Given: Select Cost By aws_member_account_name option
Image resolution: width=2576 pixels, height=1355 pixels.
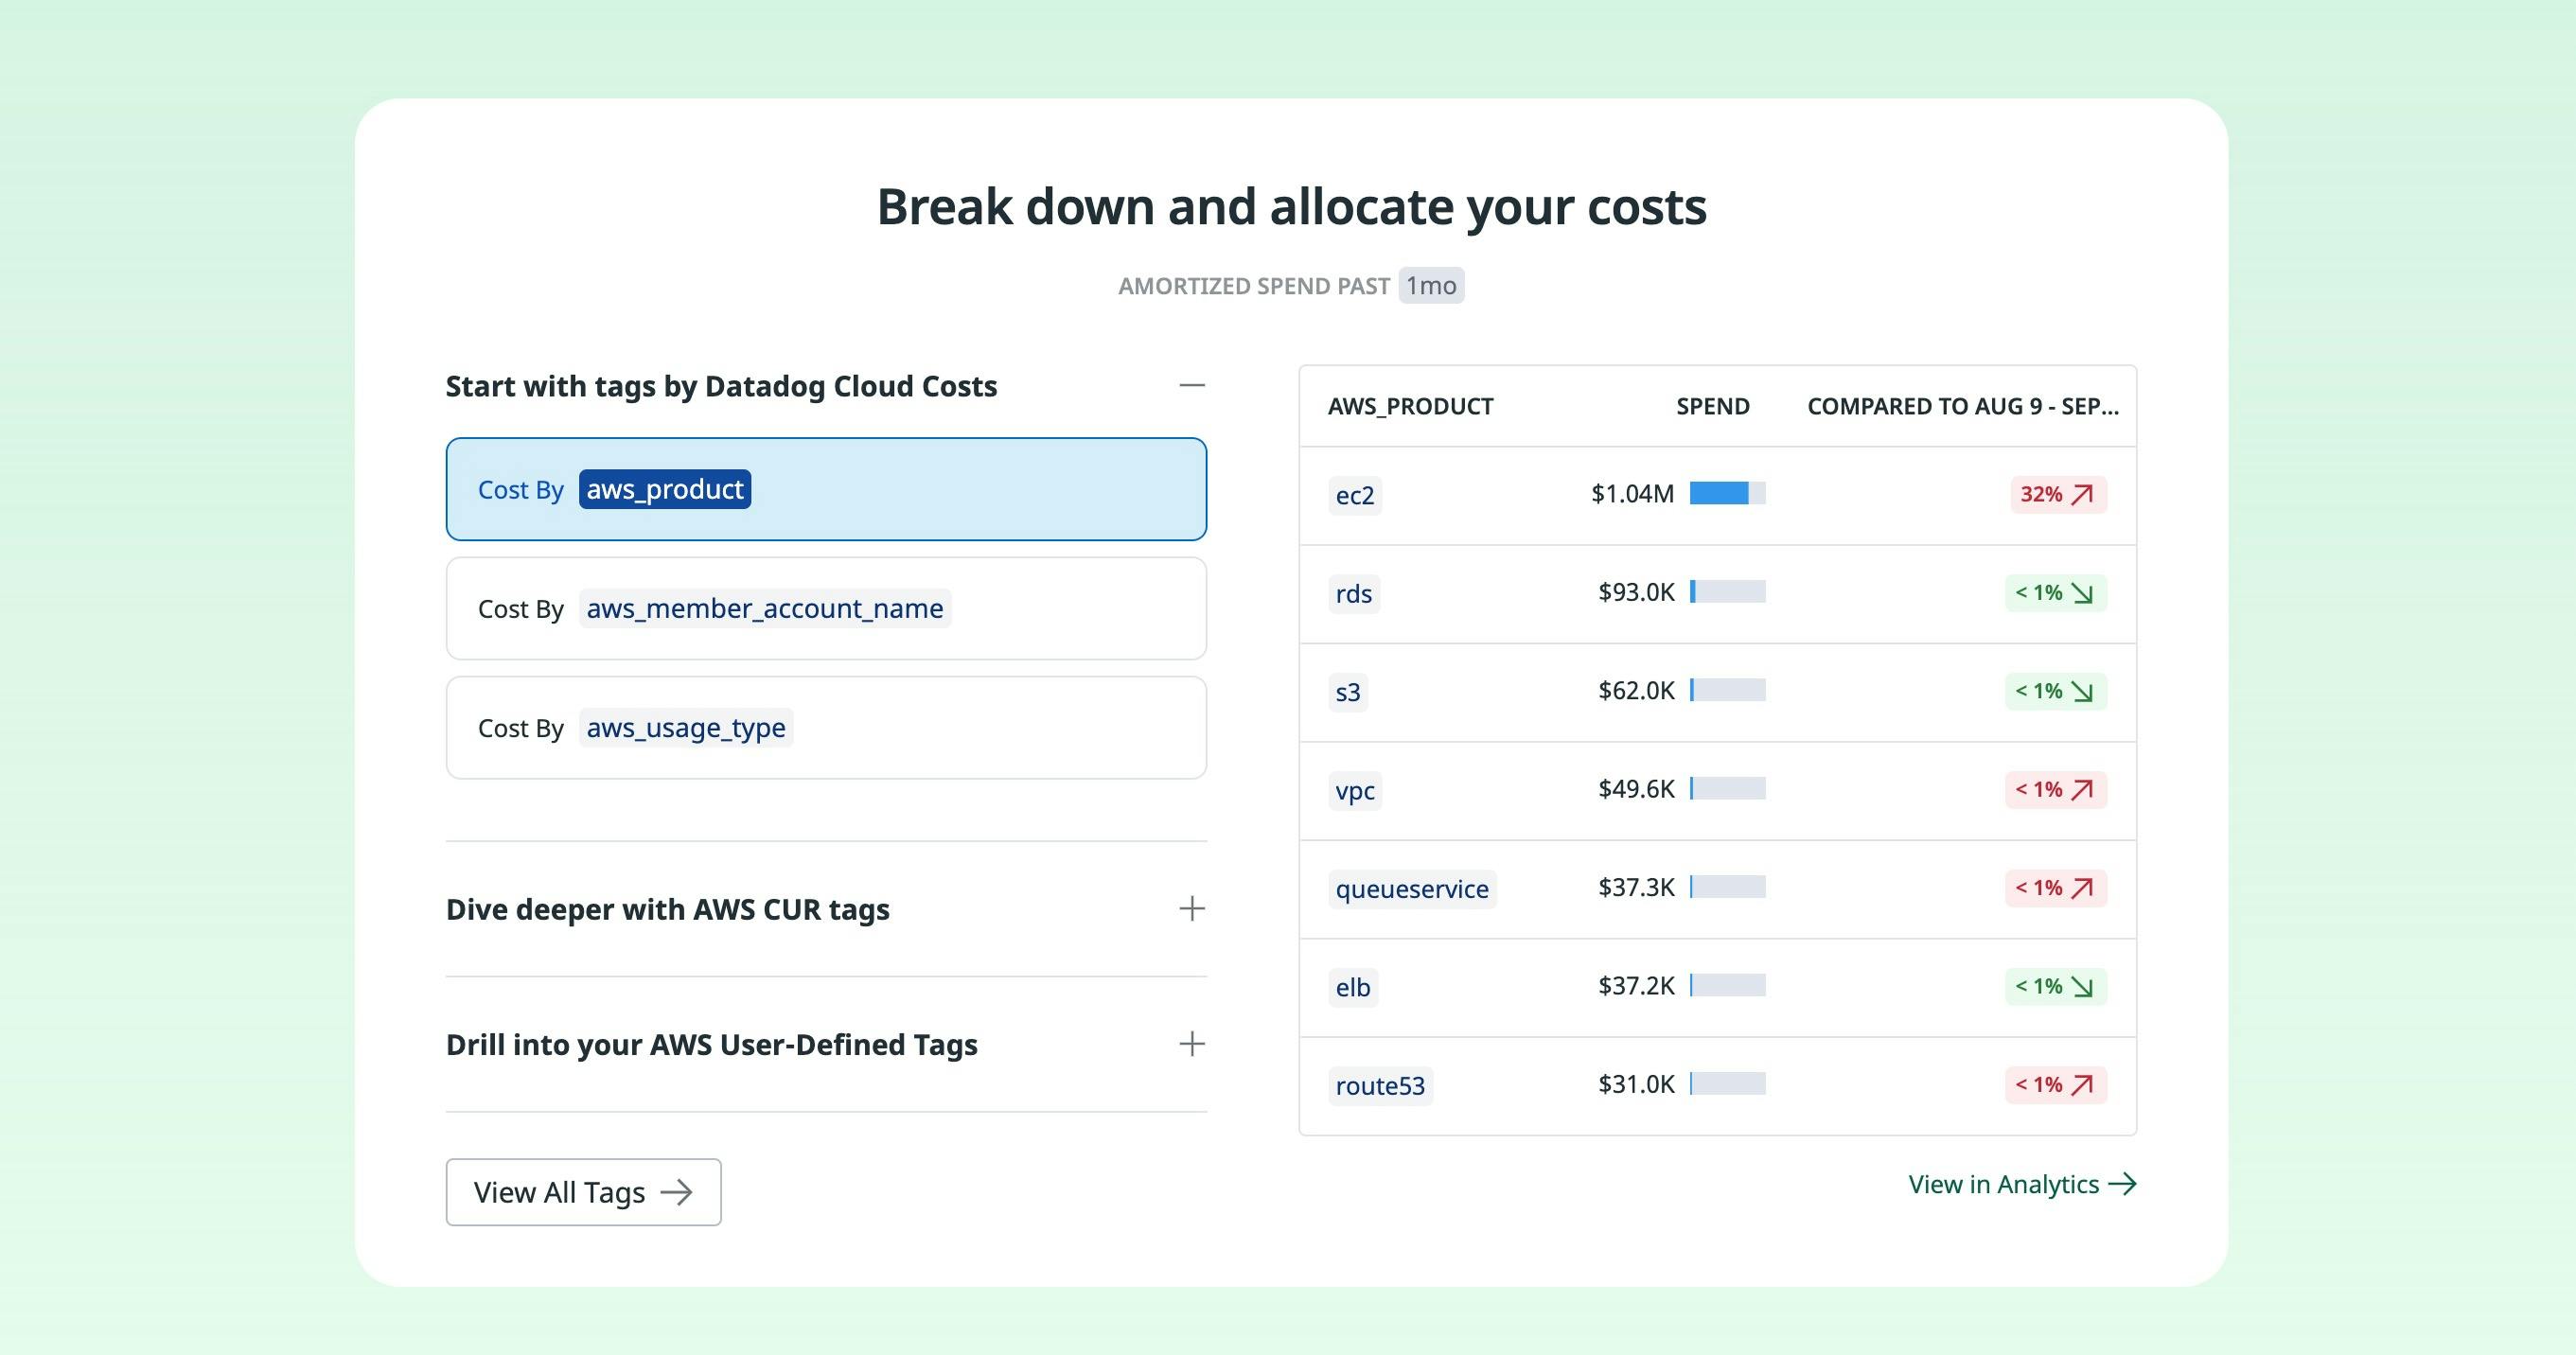Looking at the screenshot, I should click(x=826, y=608).
